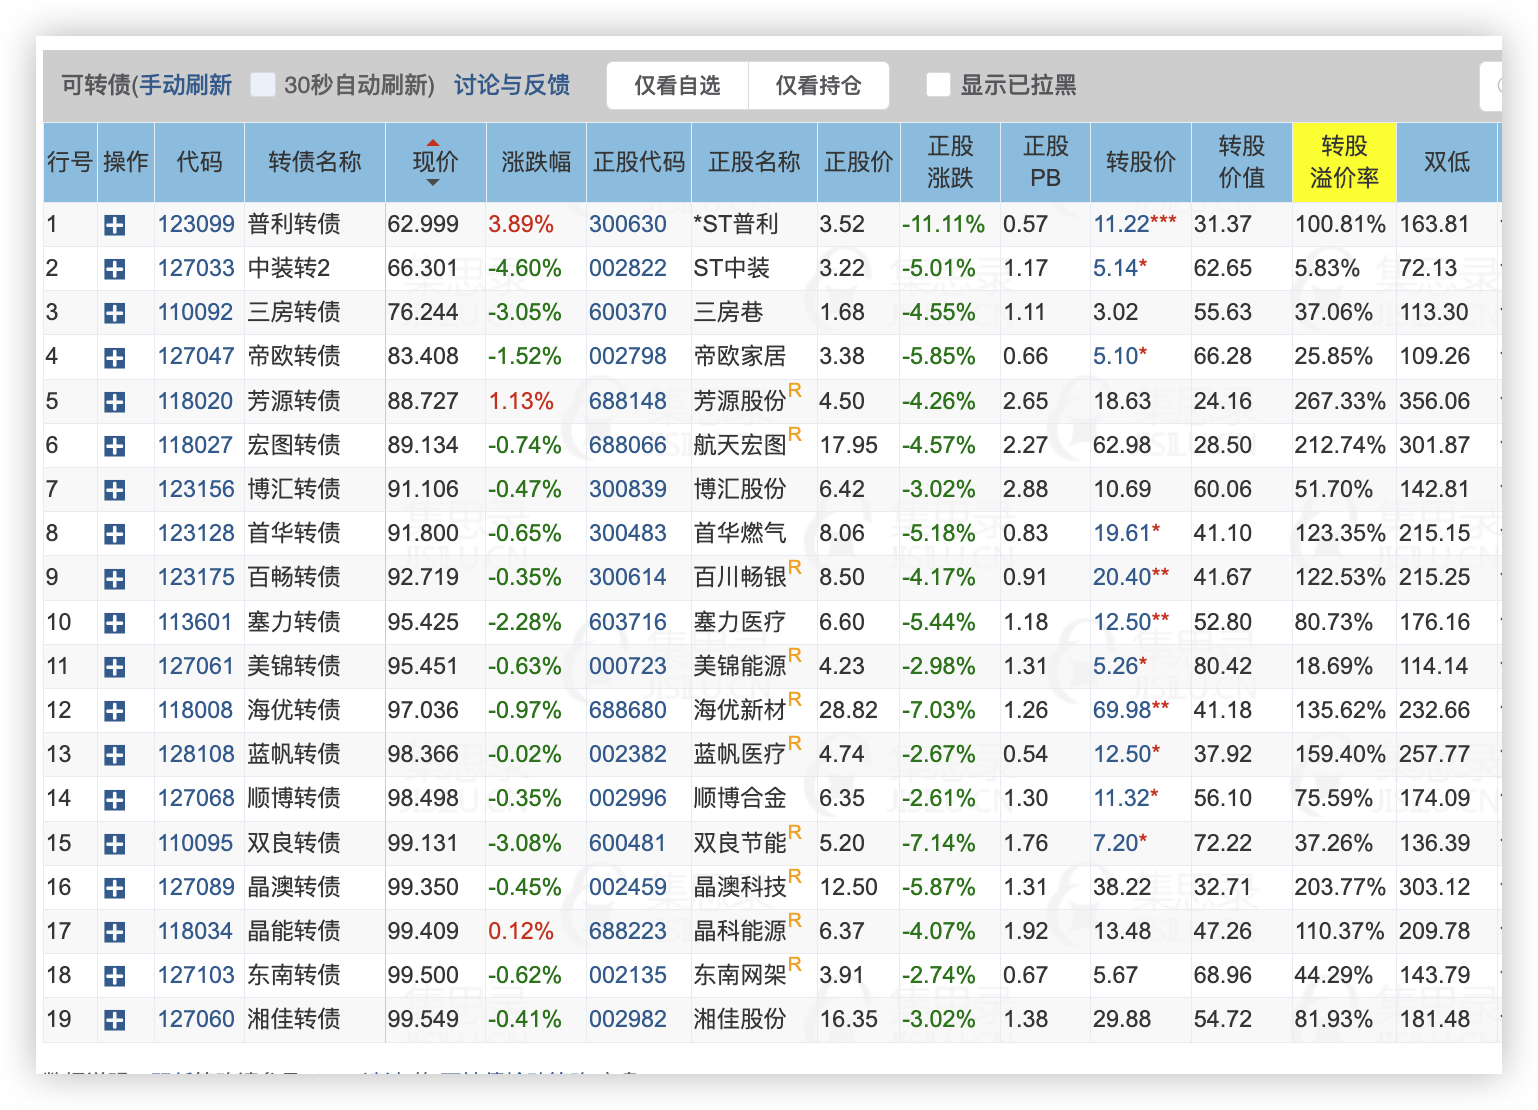
Task: Open stock code 300630 link
Action: pyautogui.click(x=627, y=224)
